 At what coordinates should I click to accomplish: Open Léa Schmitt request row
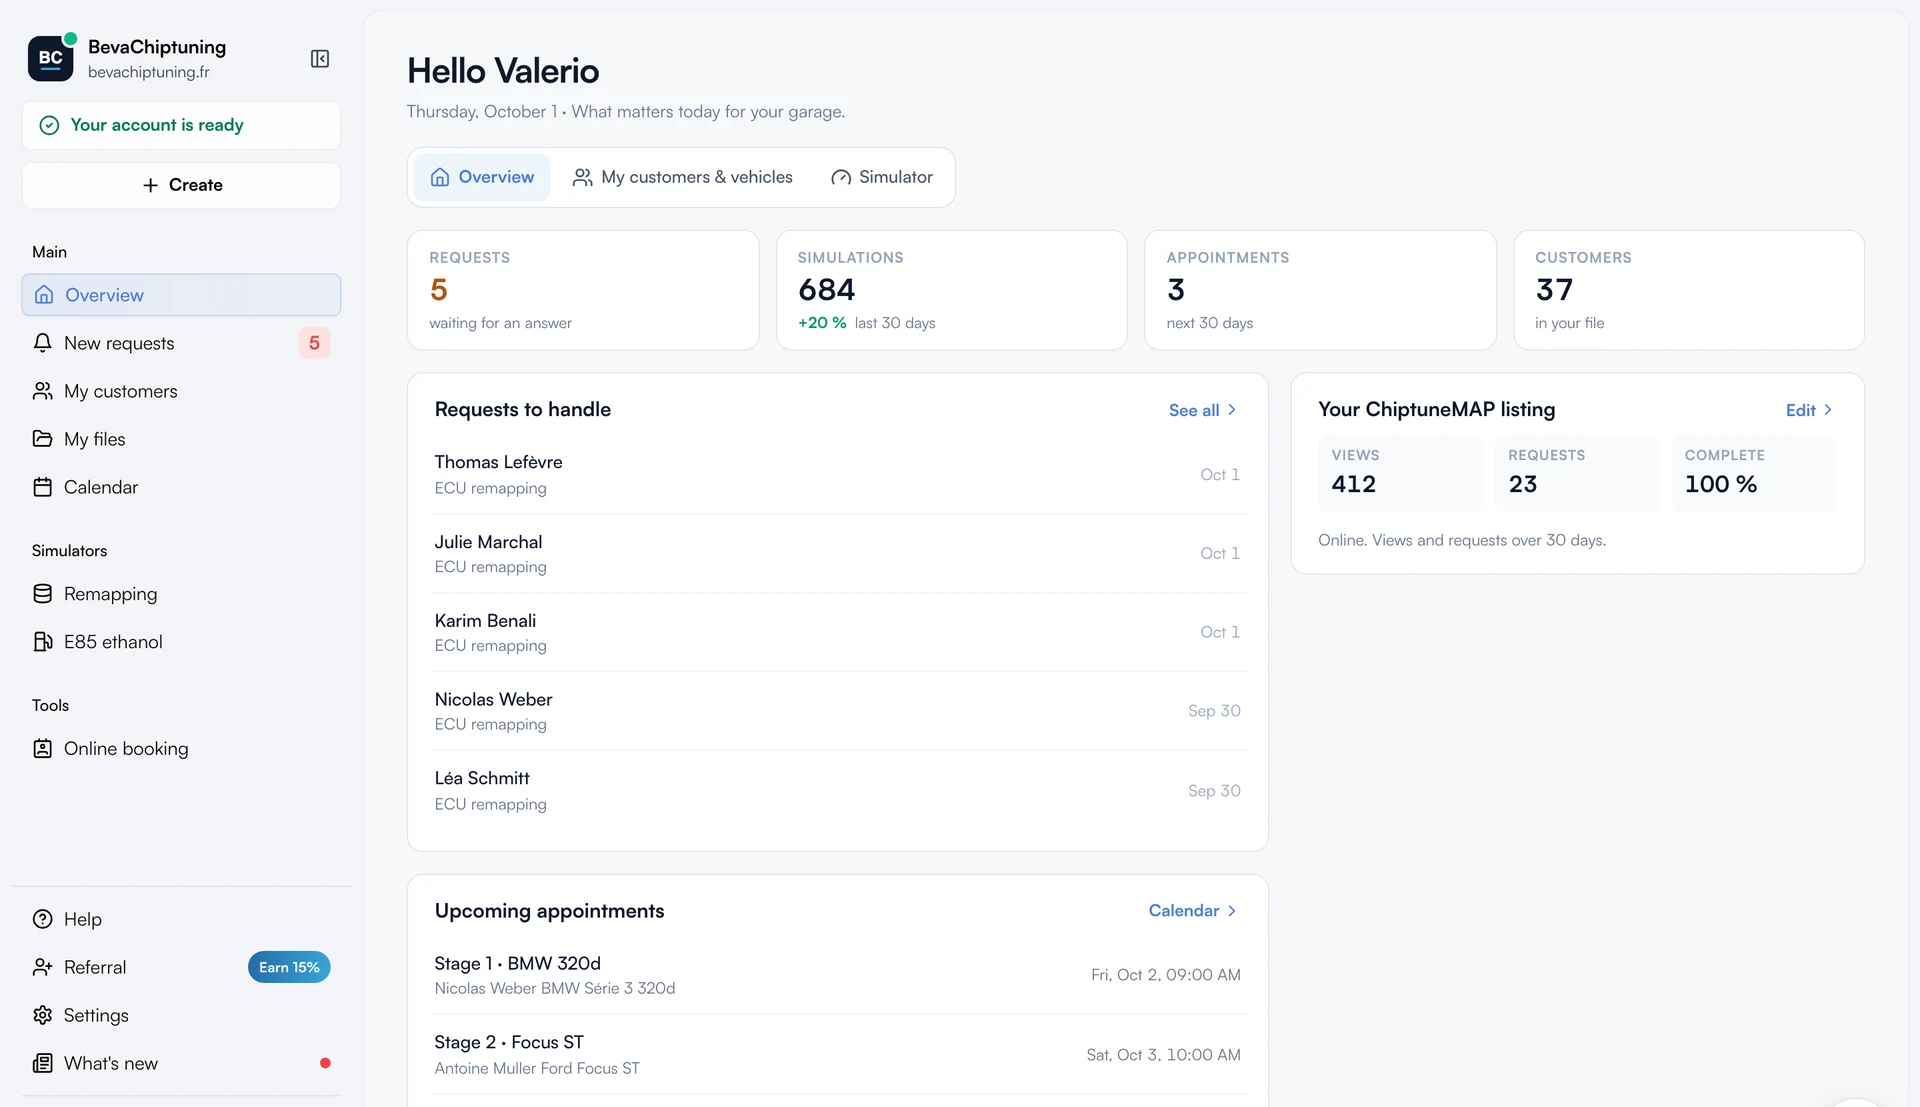pyautogui.click(x=837, y=791)
